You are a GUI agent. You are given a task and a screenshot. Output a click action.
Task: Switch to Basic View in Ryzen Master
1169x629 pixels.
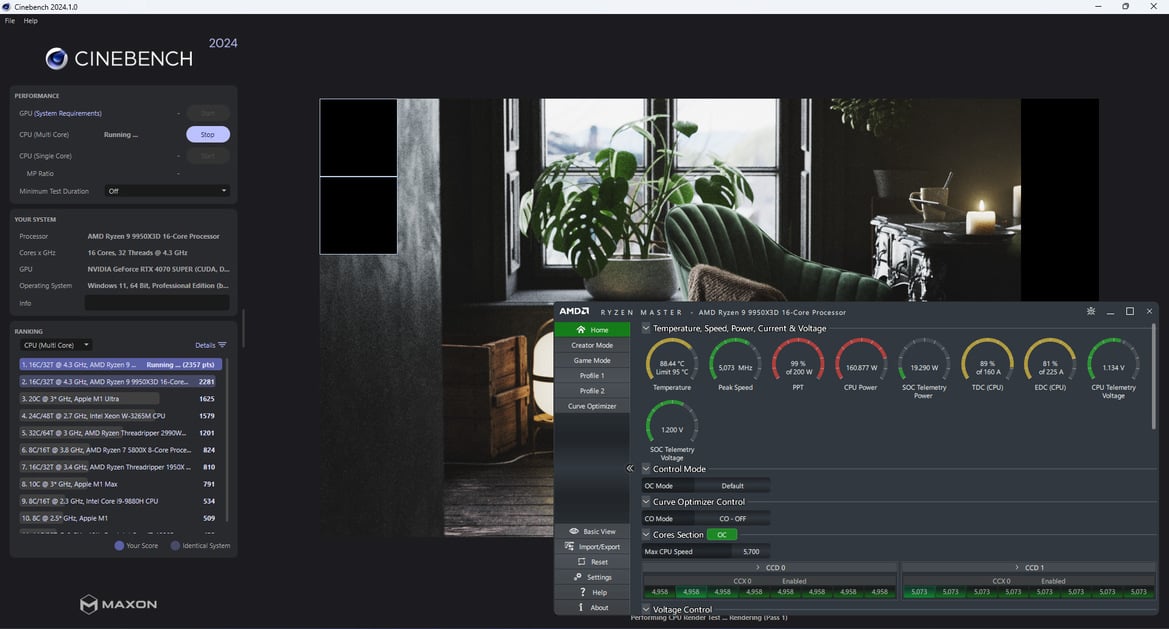pos(593,531)
